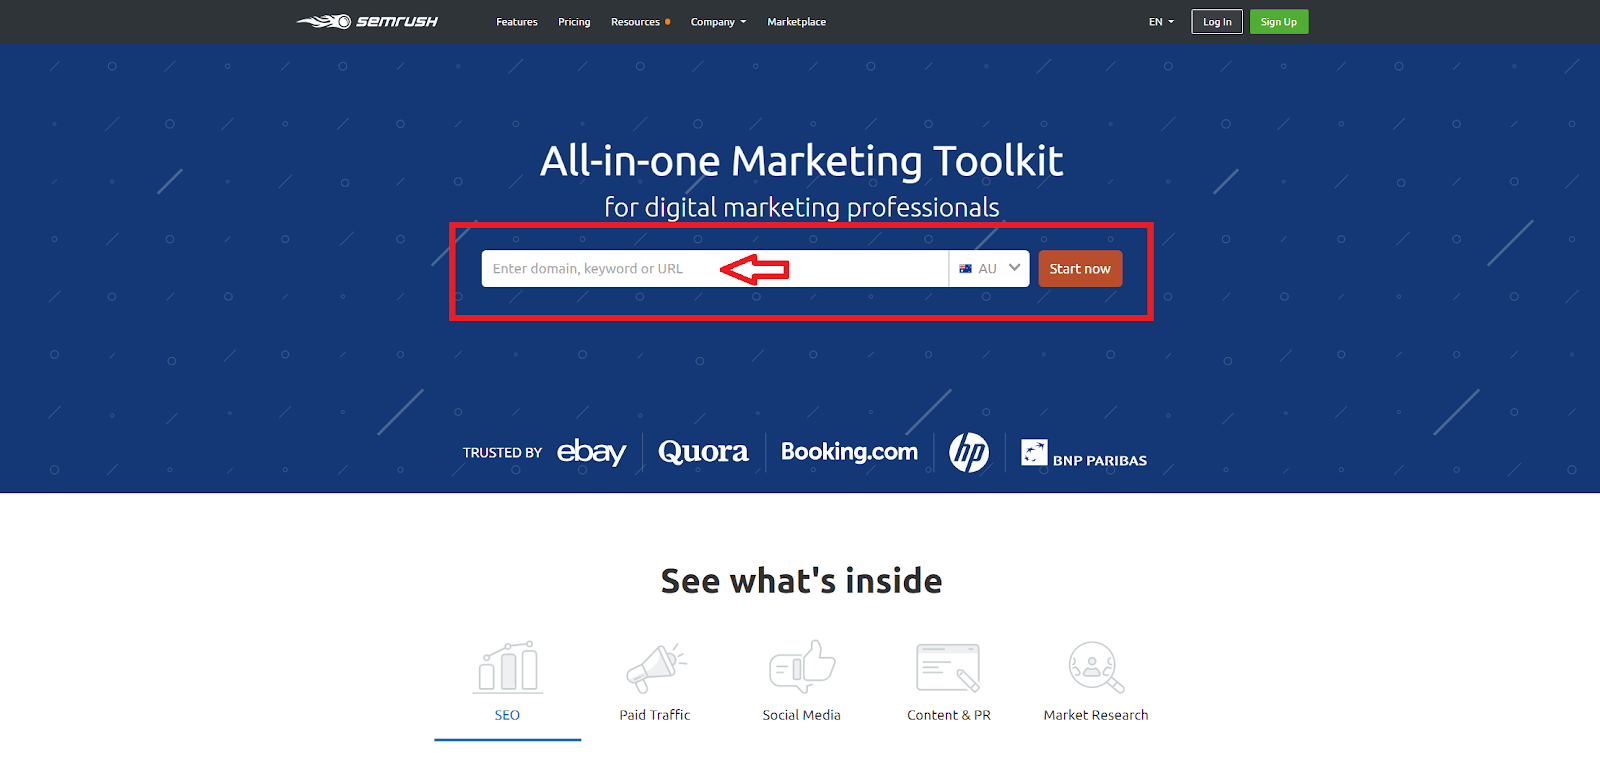Select the Market Research magnifier icon
This screenshot has height=758, width=1600.
tap(1096, 667)
